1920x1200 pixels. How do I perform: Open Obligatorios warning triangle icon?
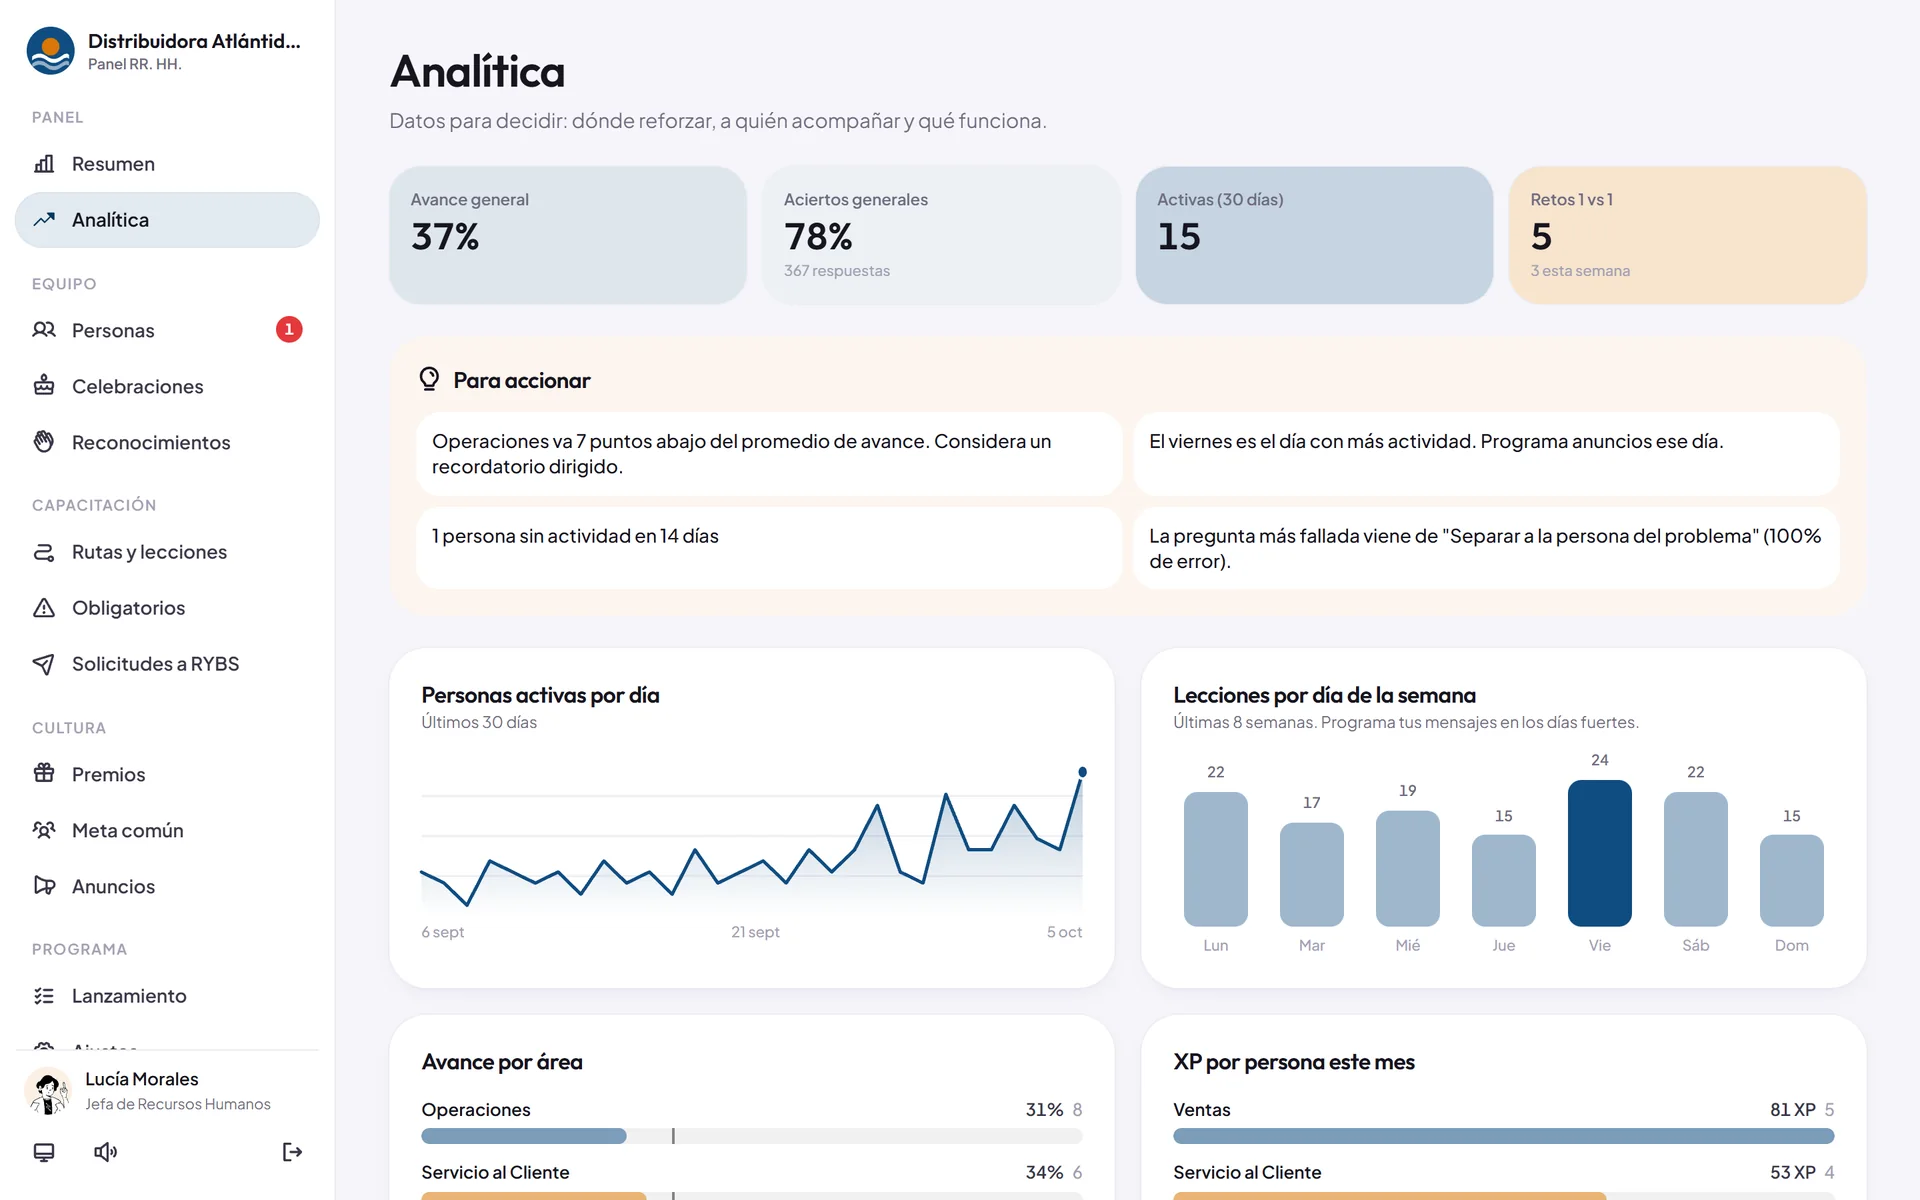(x=44, y=608)
